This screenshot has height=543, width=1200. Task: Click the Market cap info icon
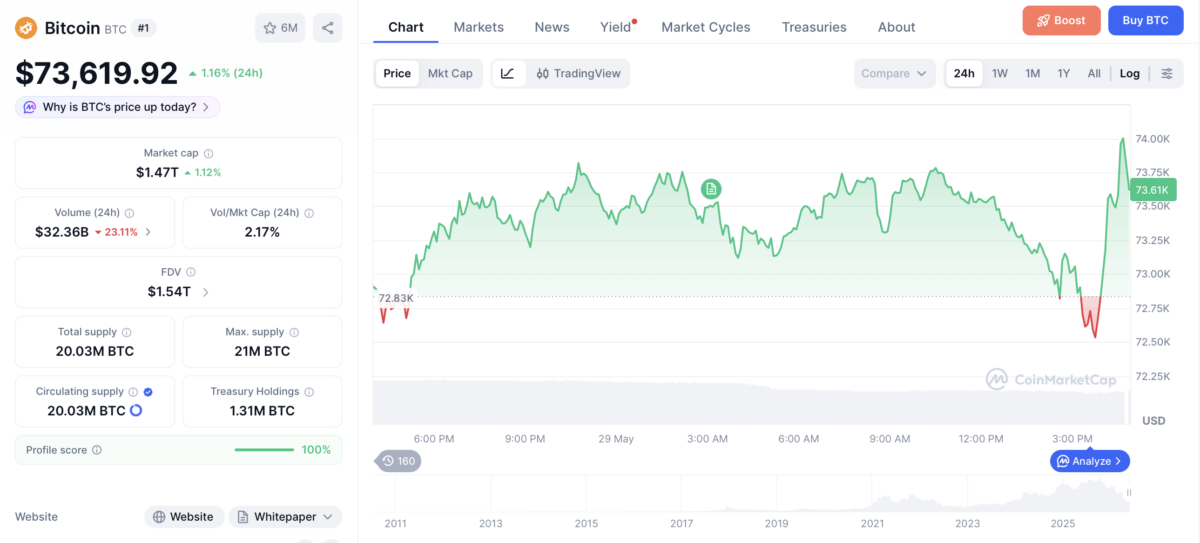(208, 153)
